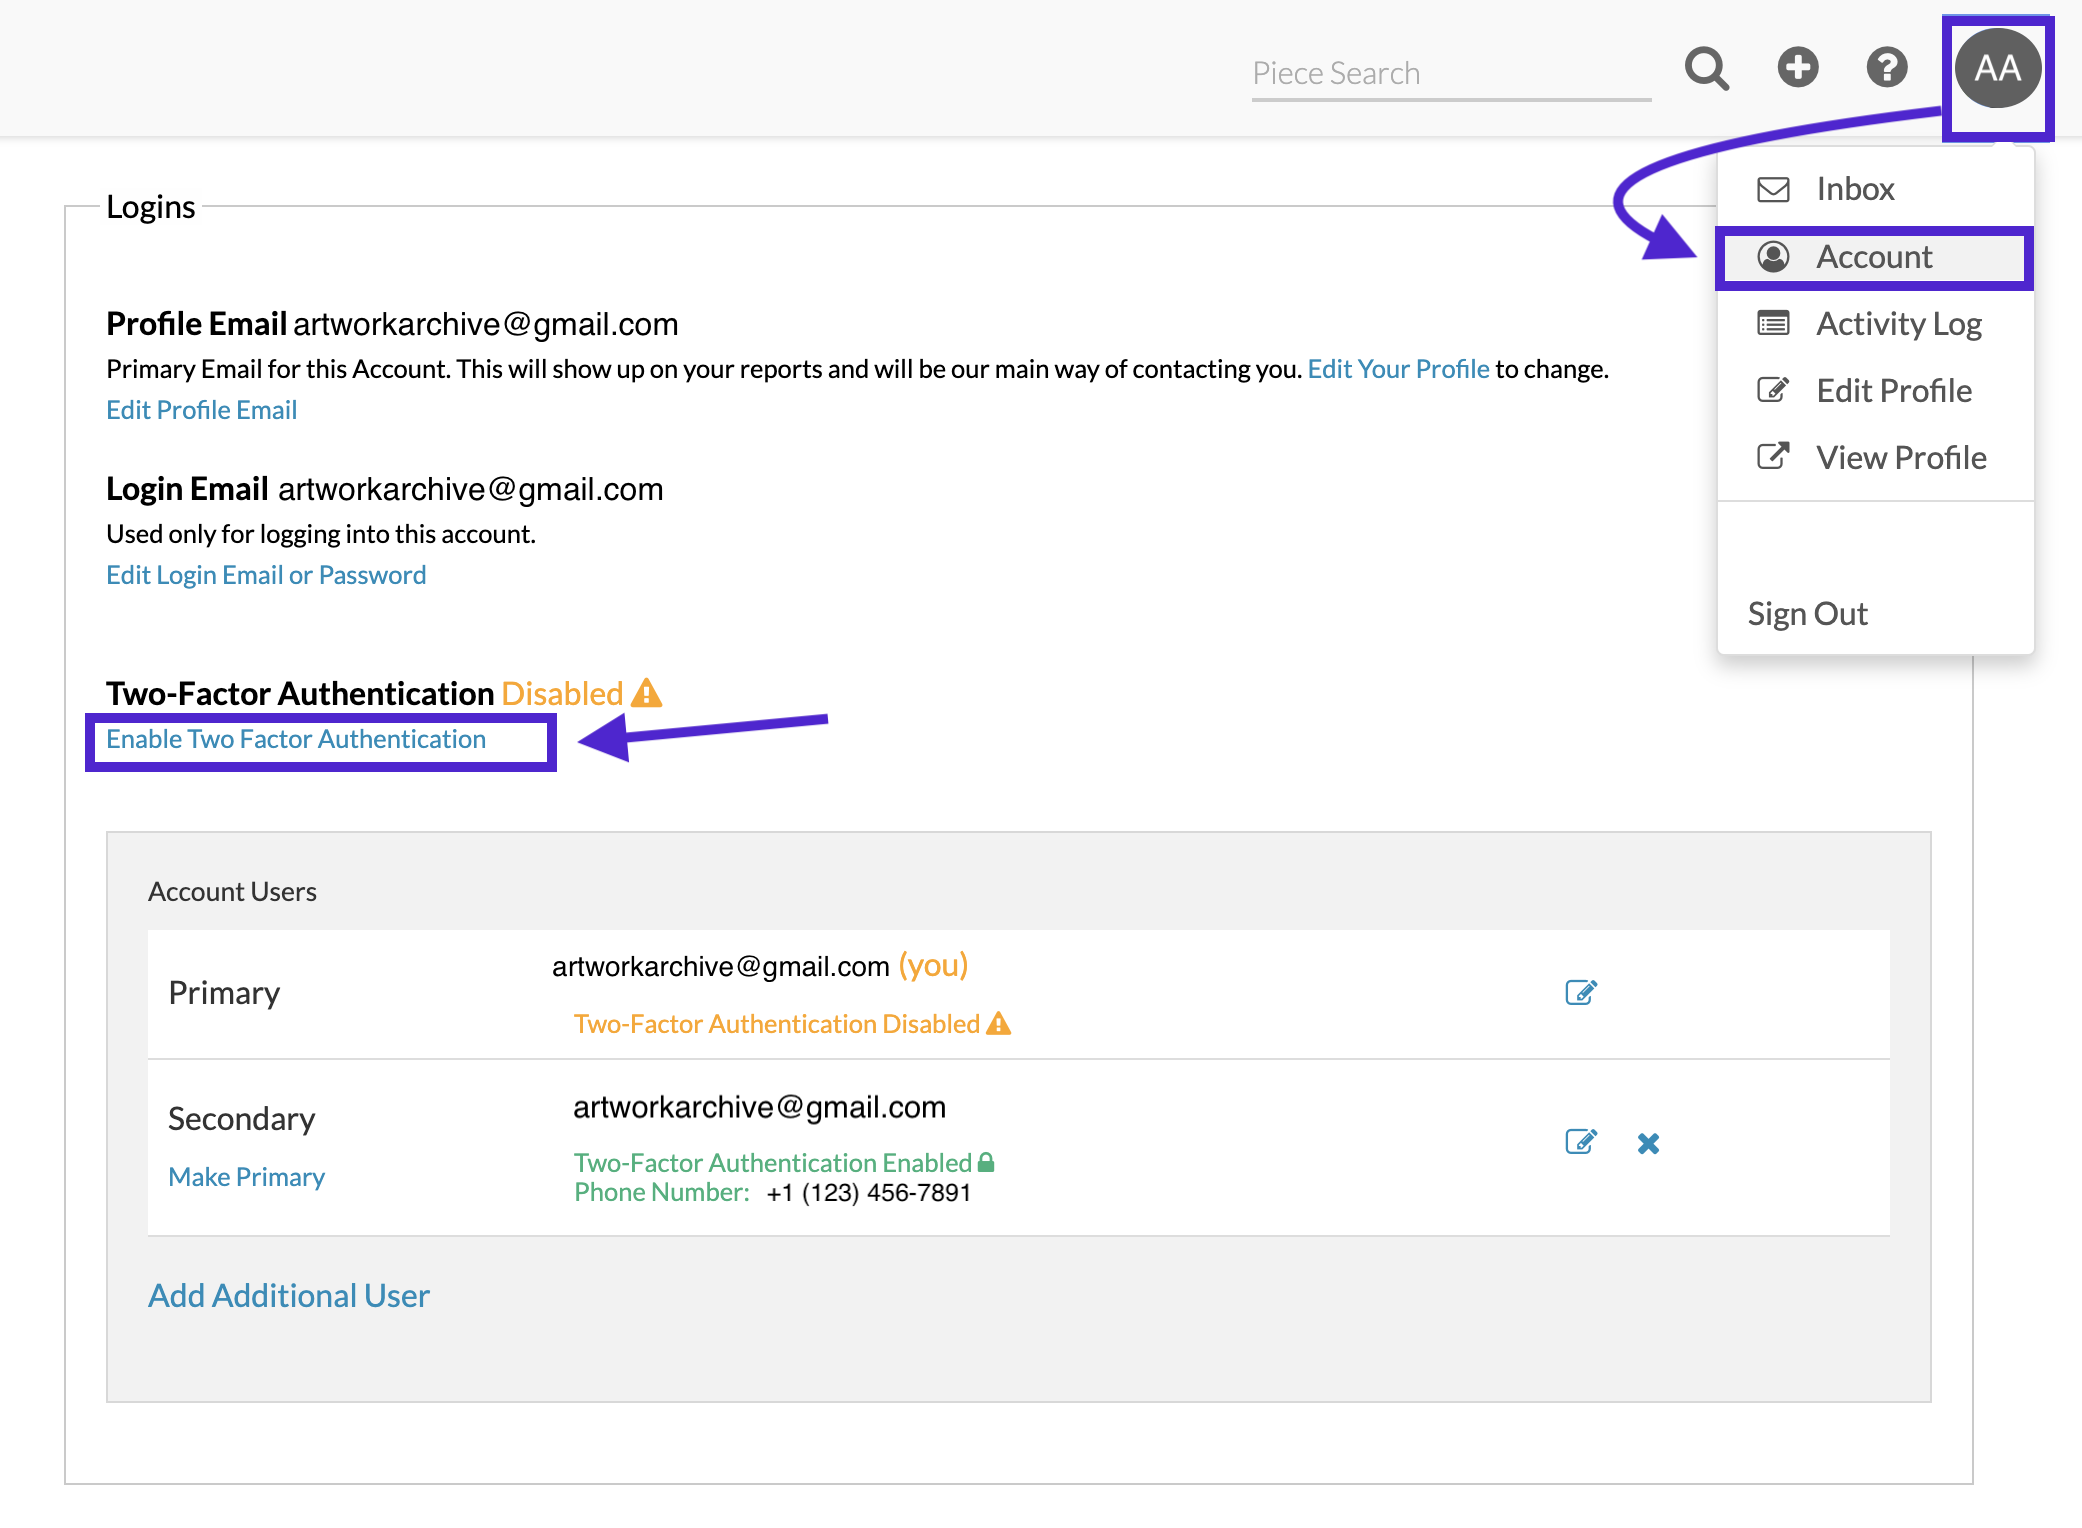
Task: Click the warning triangle beside Disabled
Action: pos(647,692)
